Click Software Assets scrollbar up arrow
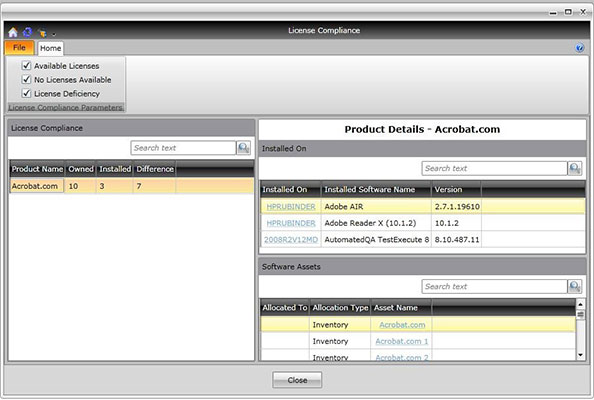The image size is (594, 400). point(580,304)
